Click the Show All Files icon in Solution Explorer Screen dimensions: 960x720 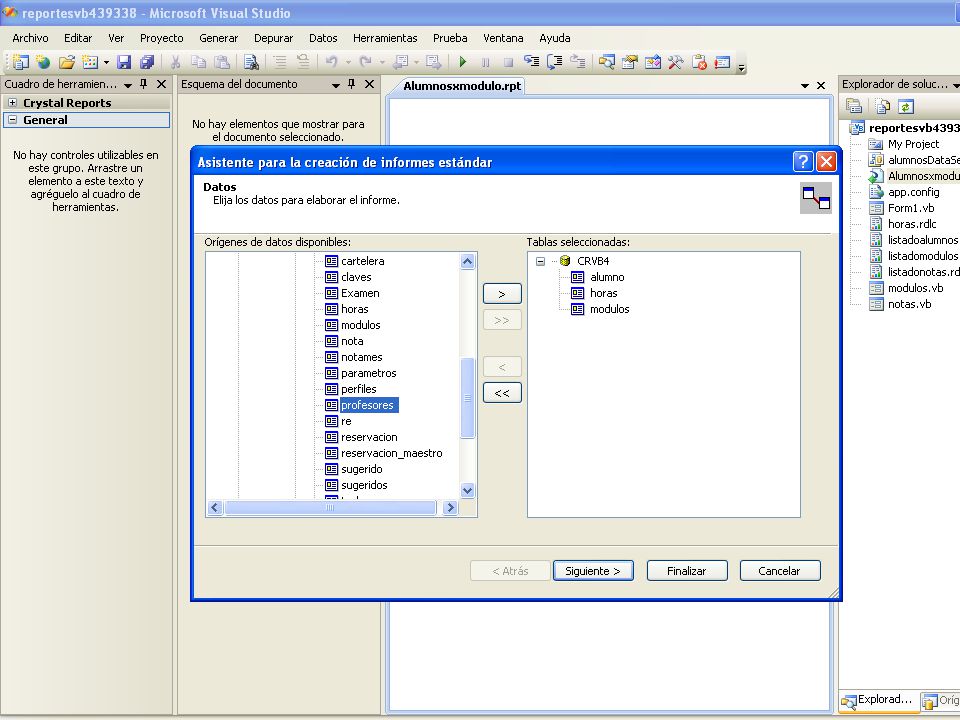(x=882, y=107)
